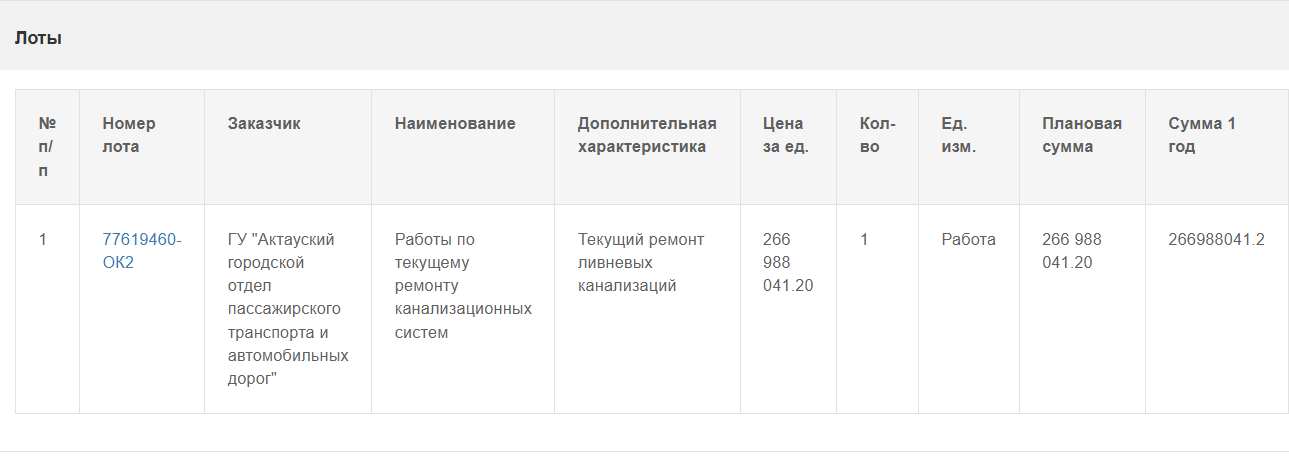Screen dimensions: 1289x460
Task: Click the "Ед. изм." column header
Action: click(958, 135)
